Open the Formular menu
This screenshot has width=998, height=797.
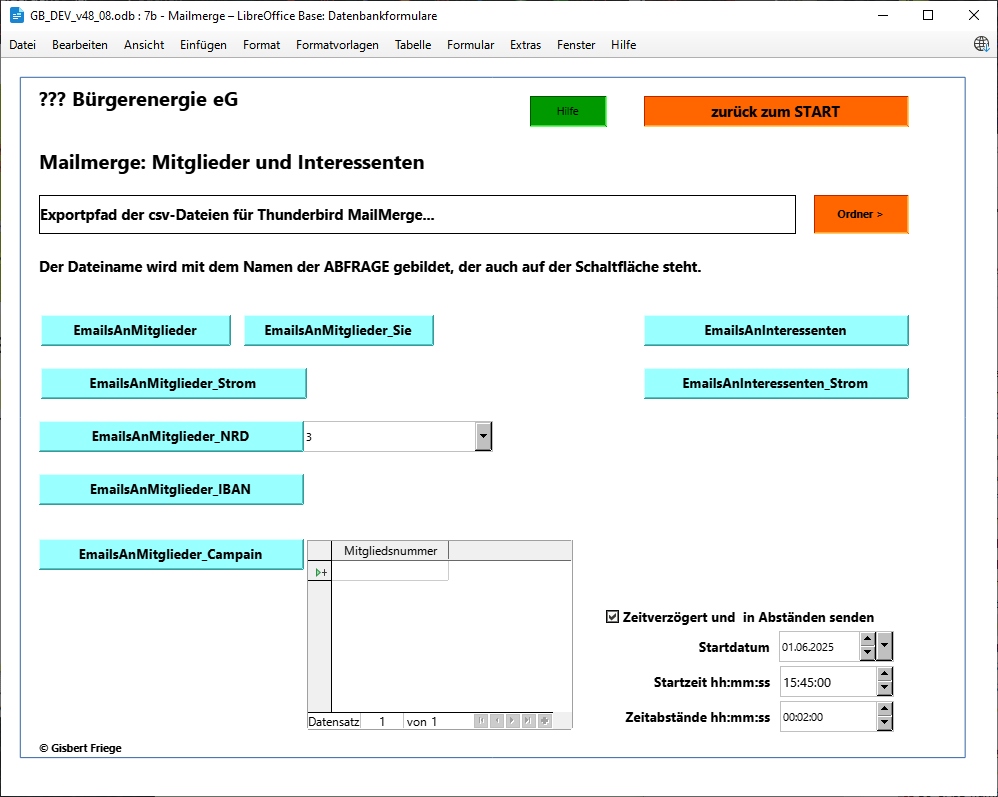(x=470, y=45)
